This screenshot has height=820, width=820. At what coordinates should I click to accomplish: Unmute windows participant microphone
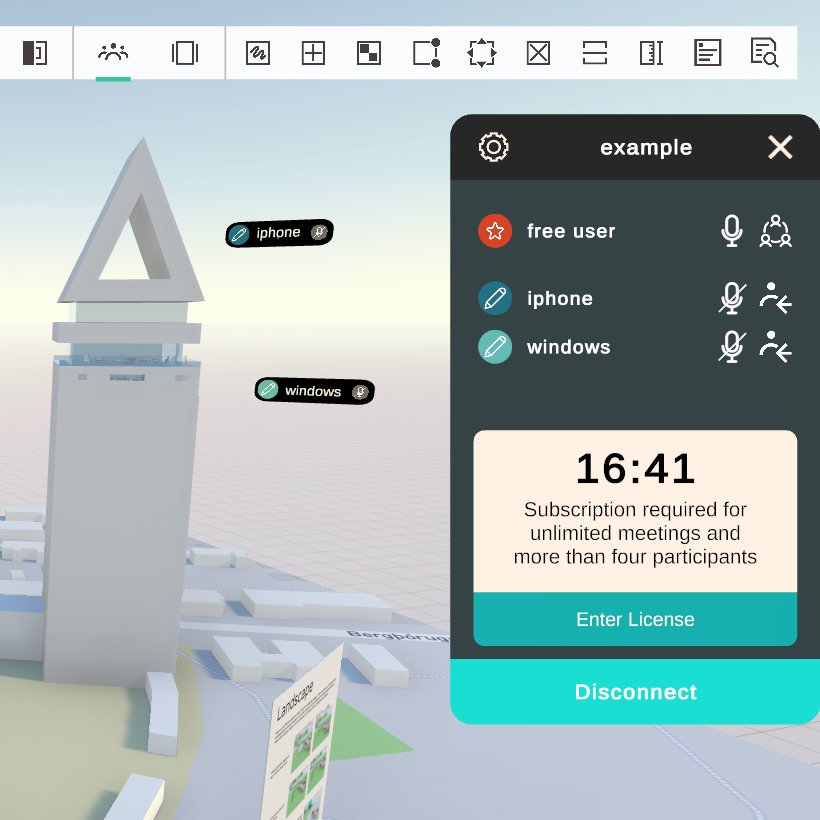[732, 347]
